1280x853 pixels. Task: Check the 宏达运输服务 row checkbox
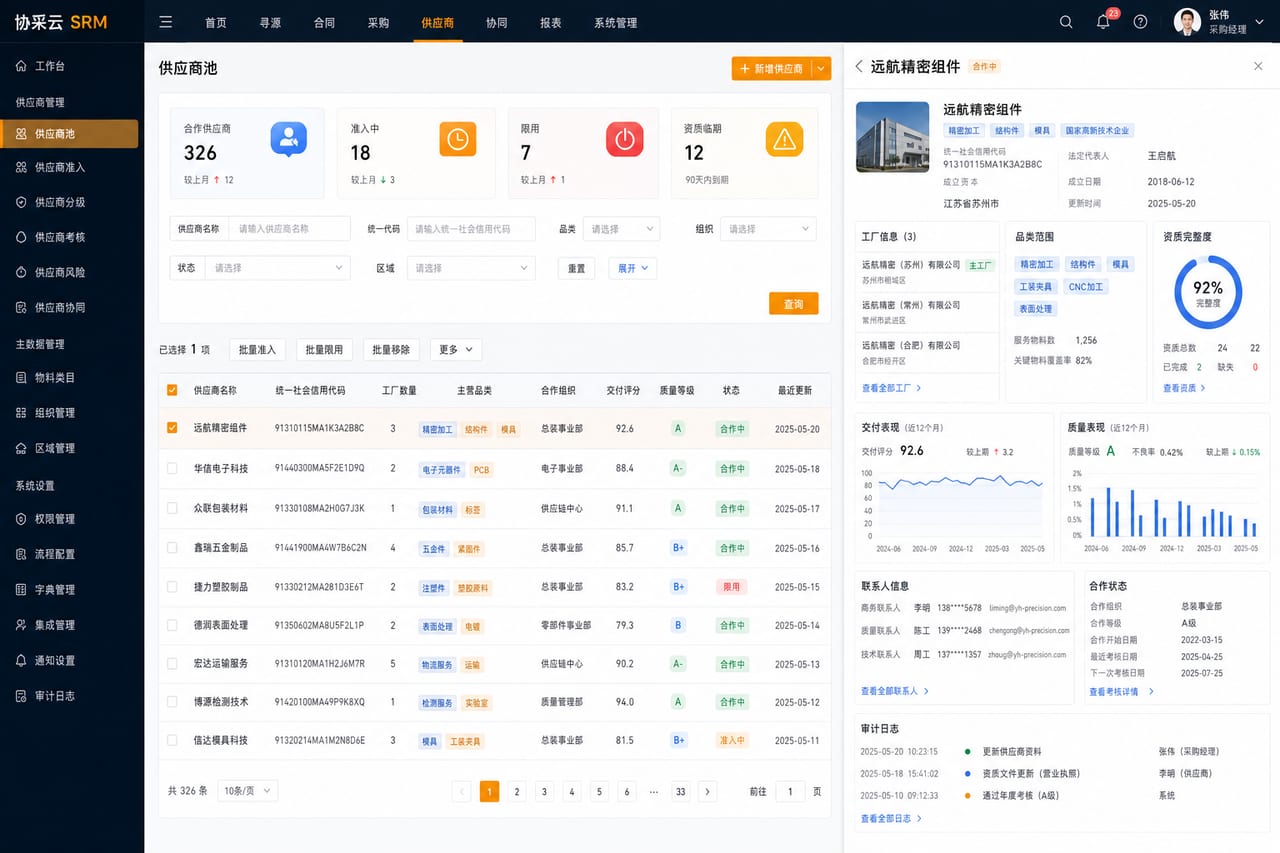[x=172, y=663]
